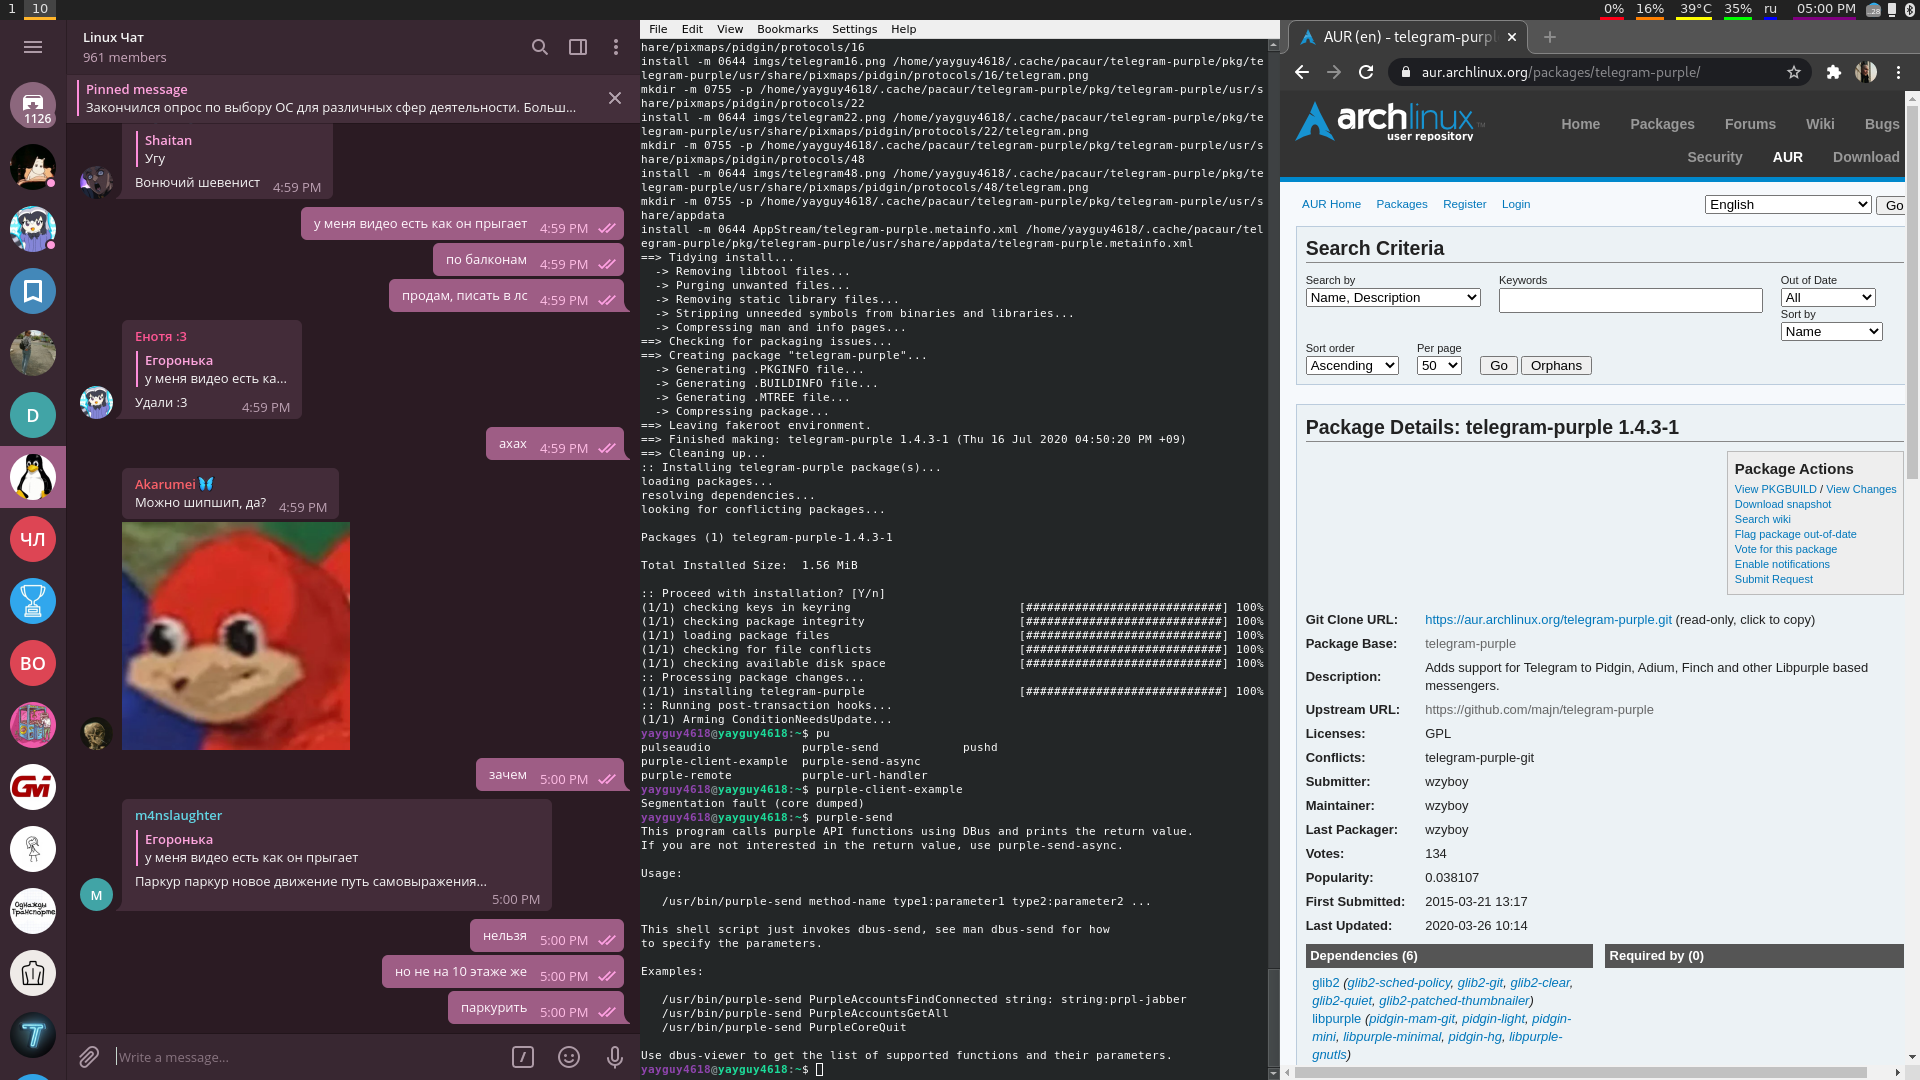
Task: Open the browser extensions puzzle icon
Action: [x=1834, y=72]
